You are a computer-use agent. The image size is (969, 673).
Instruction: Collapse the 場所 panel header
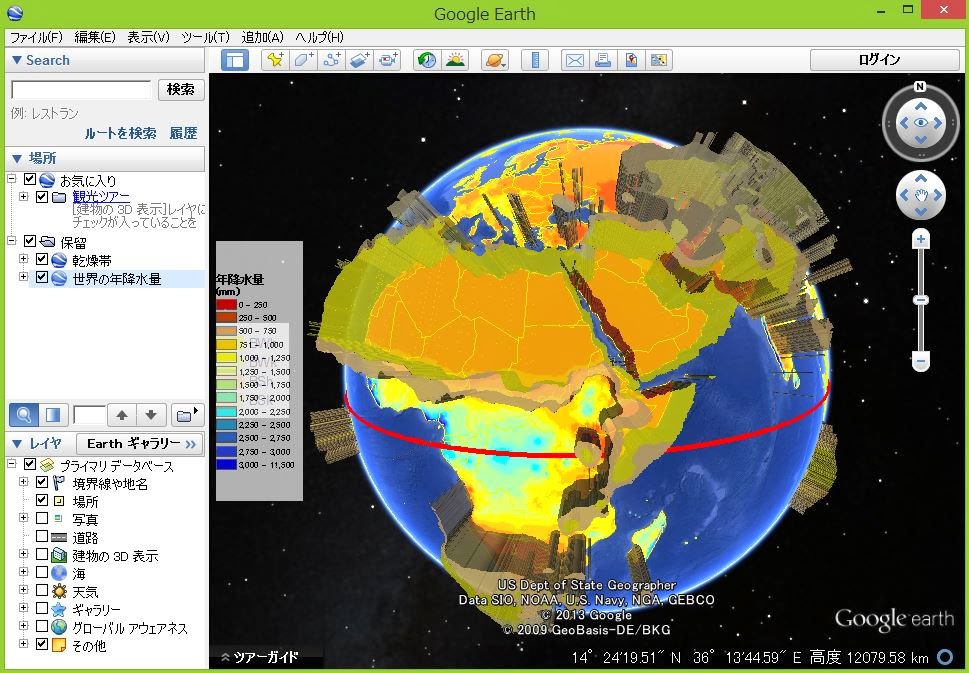(104, 158)
